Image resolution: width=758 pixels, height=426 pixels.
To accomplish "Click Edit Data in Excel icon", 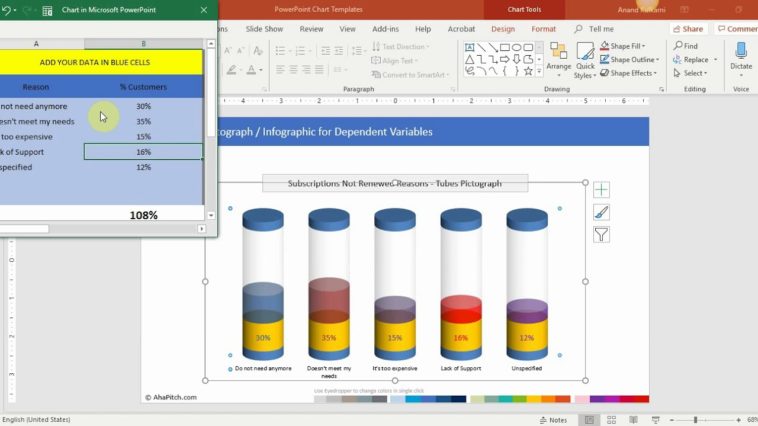I will 47,11.
